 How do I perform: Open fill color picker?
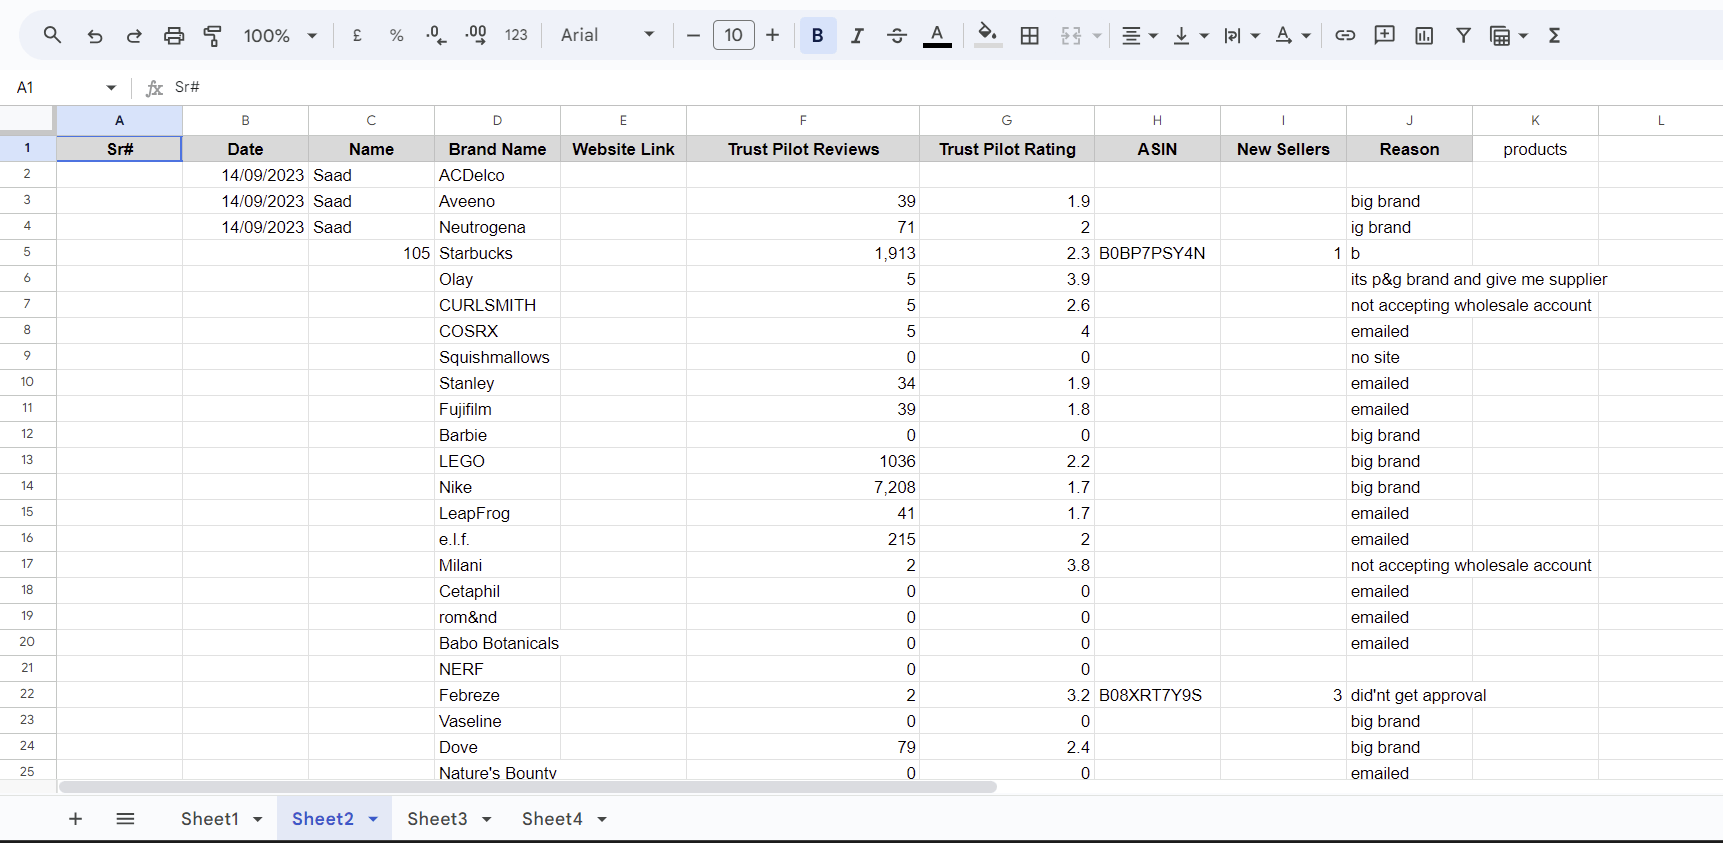tap(988, 35)
